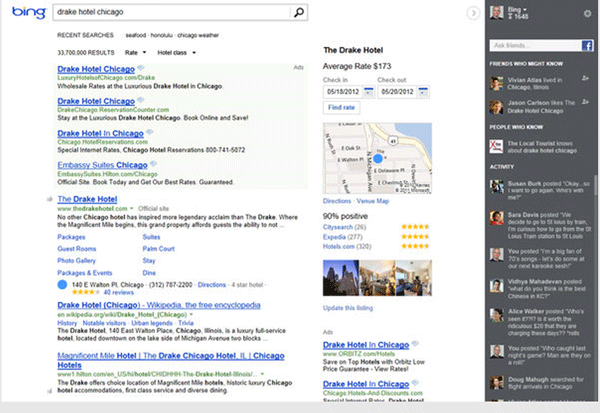This screenshot has height=413, width=600.
Task: Click the Bing logo
Action: (x=29, y=12)
